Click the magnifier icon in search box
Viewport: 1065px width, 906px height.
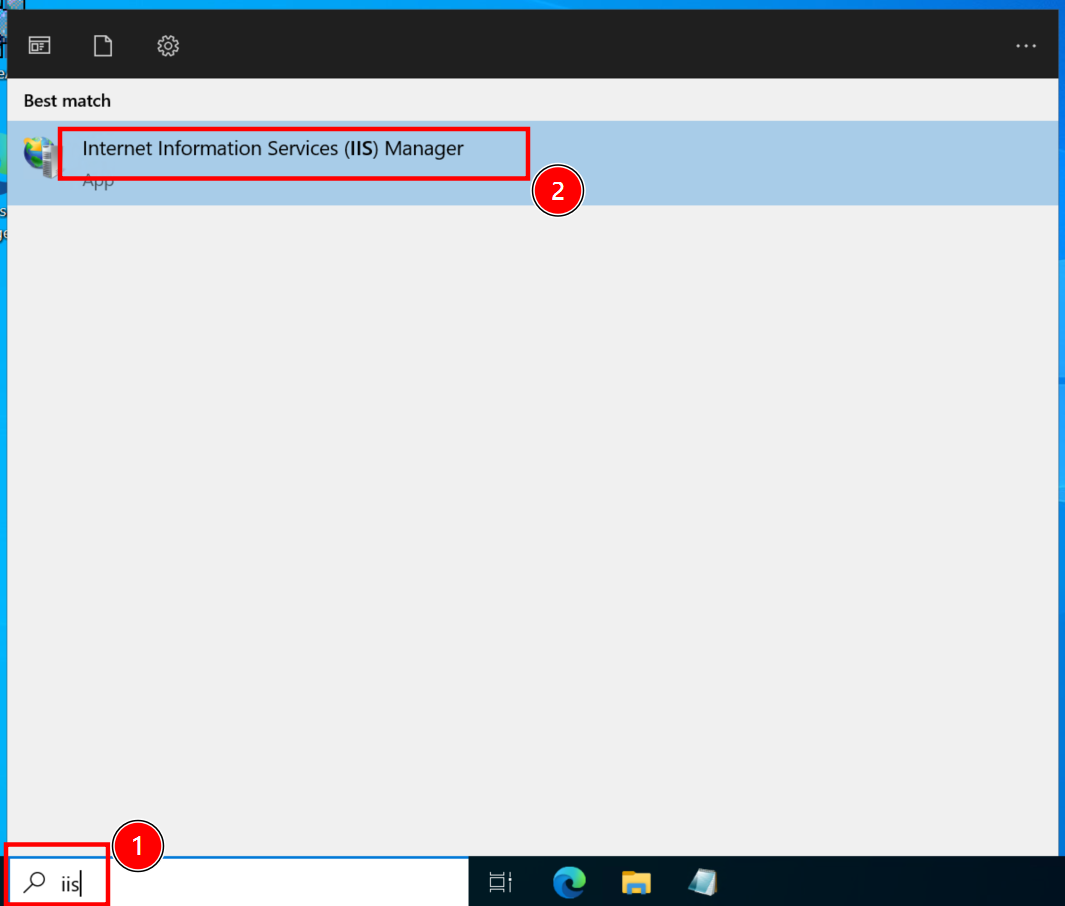34,882
